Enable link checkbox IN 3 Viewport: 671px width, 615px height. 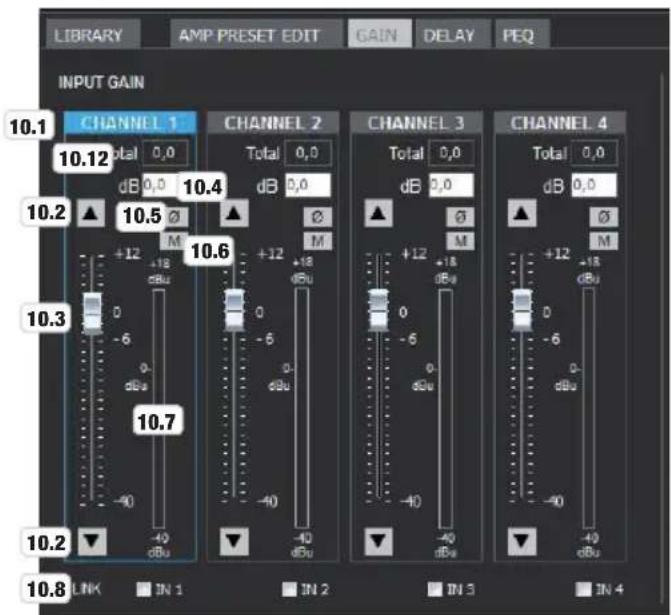[435, 589]
